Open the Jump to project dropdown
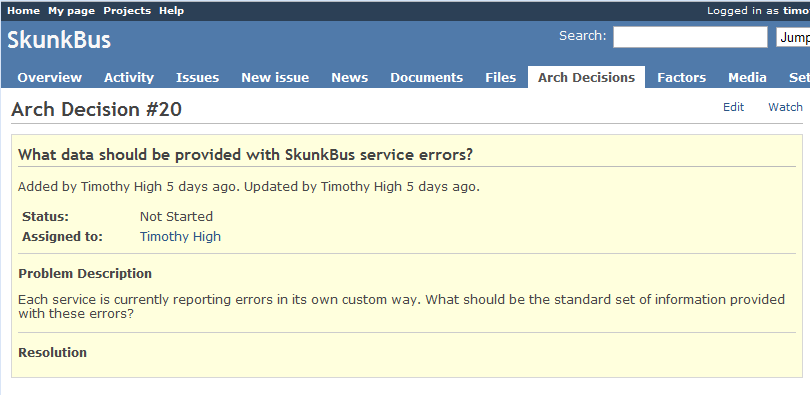The height and width of the screenshot is (395, 810). pyautogui.click(x=793, y=37)
